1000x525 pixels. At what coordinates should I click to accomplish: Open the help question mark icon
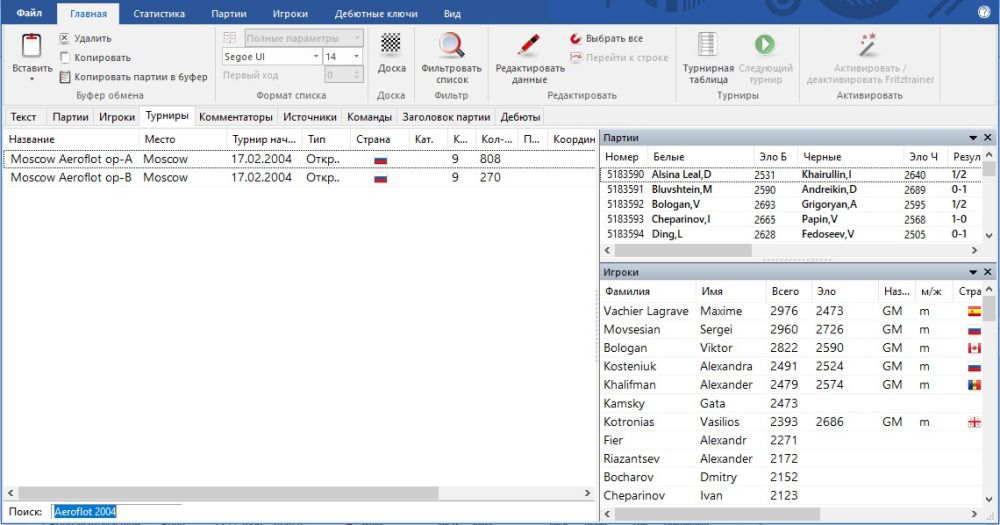tap(983, 13)
